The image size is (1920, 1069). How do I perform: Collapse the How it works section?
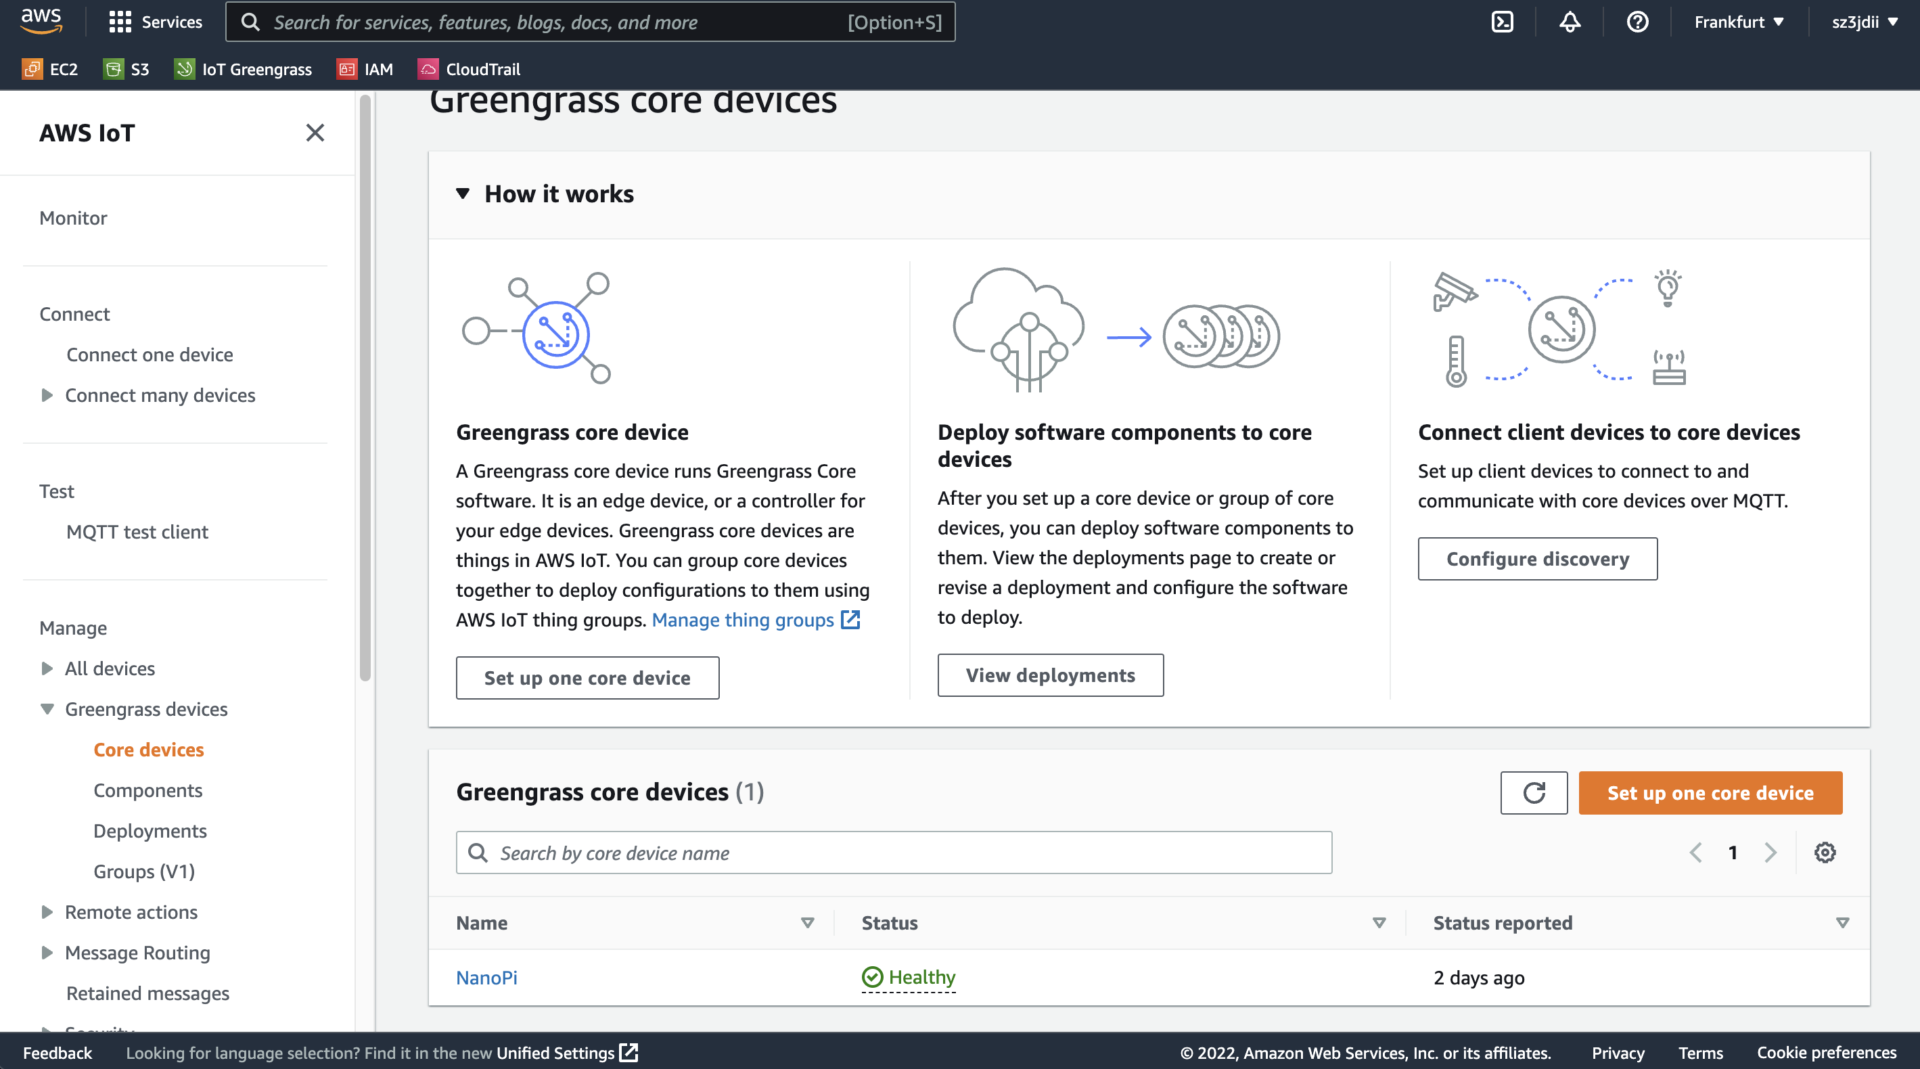tap(463, 194)
